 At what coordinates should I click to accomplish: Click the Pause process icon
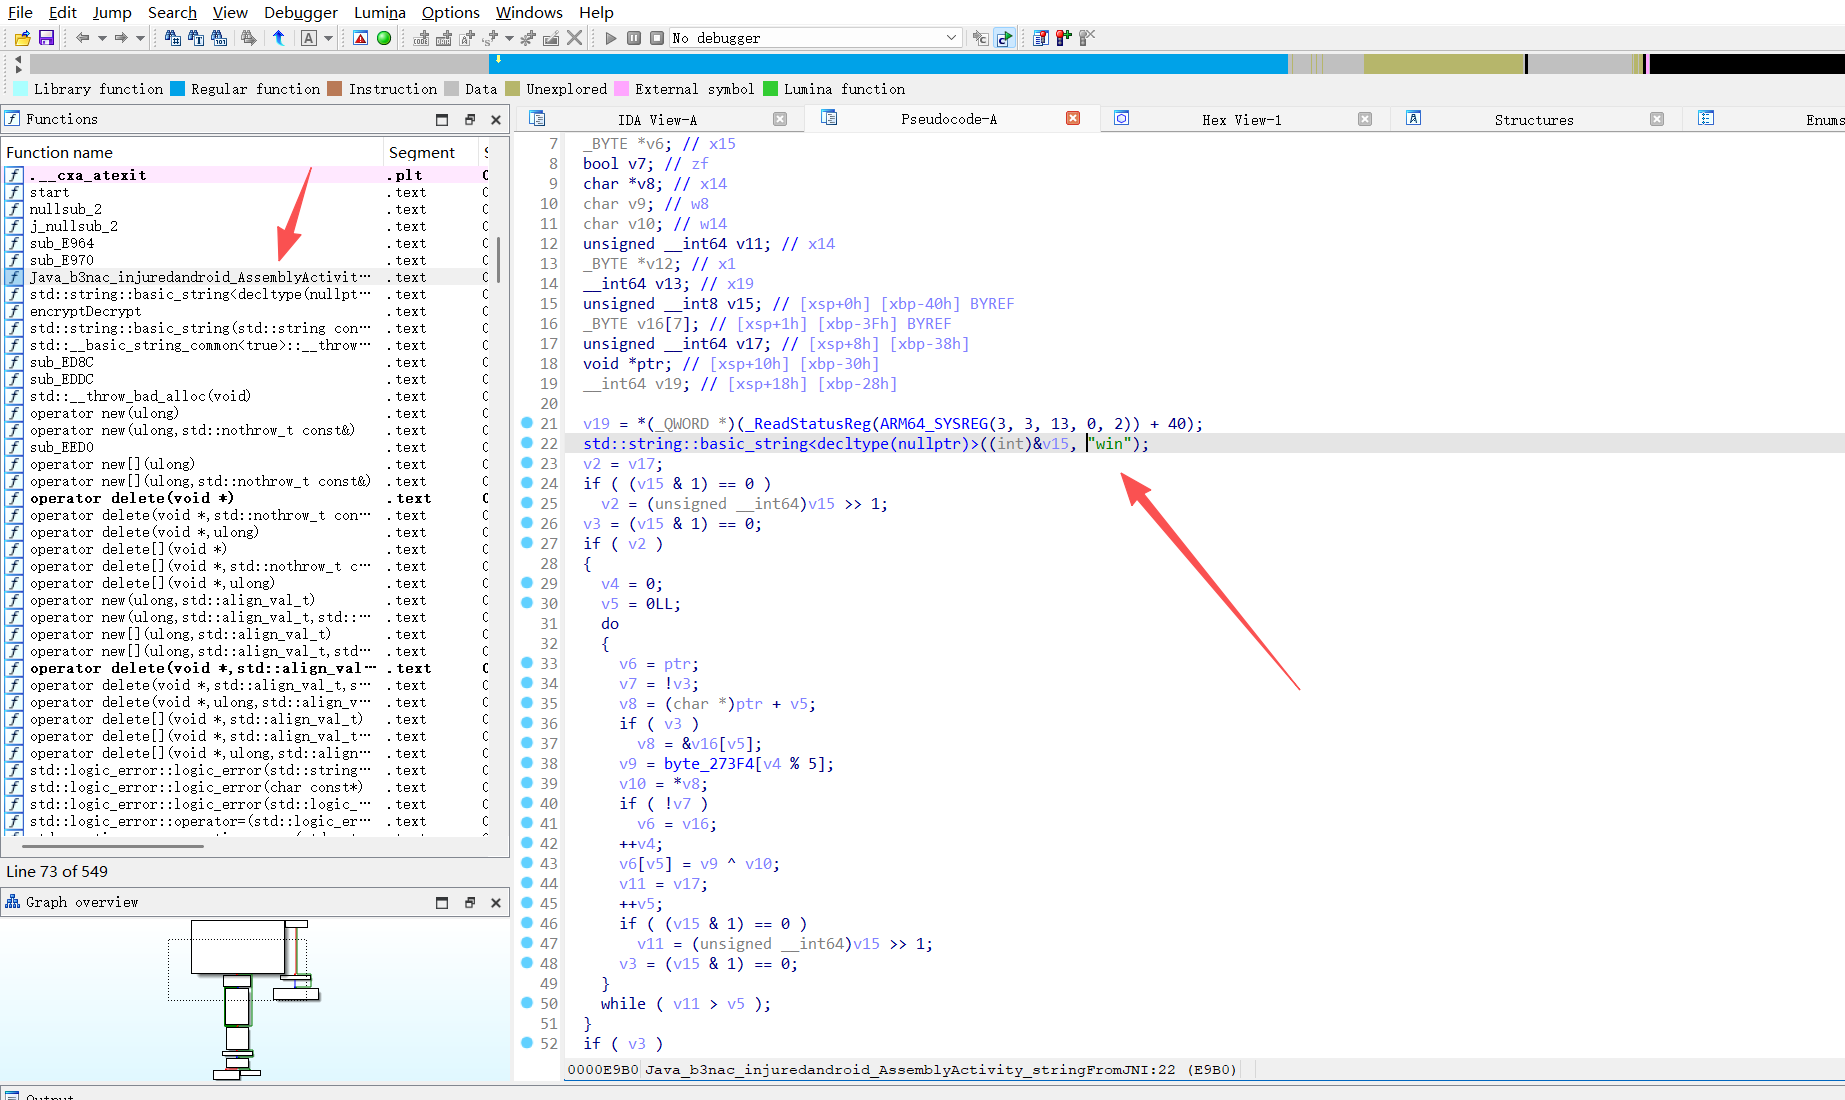point(634,38)
